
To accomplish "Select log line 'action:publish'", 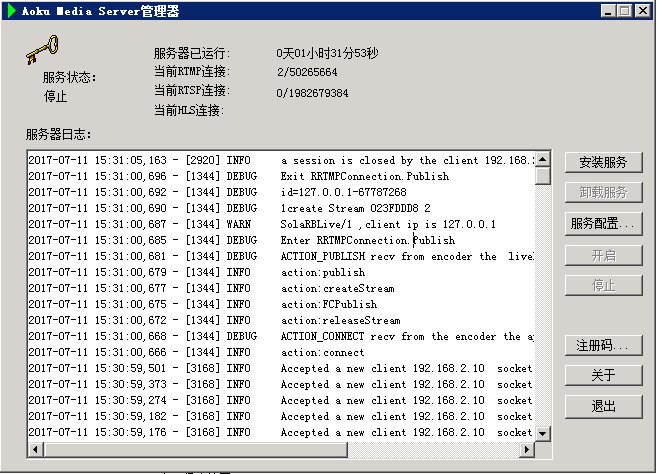I will pos(281,272).
